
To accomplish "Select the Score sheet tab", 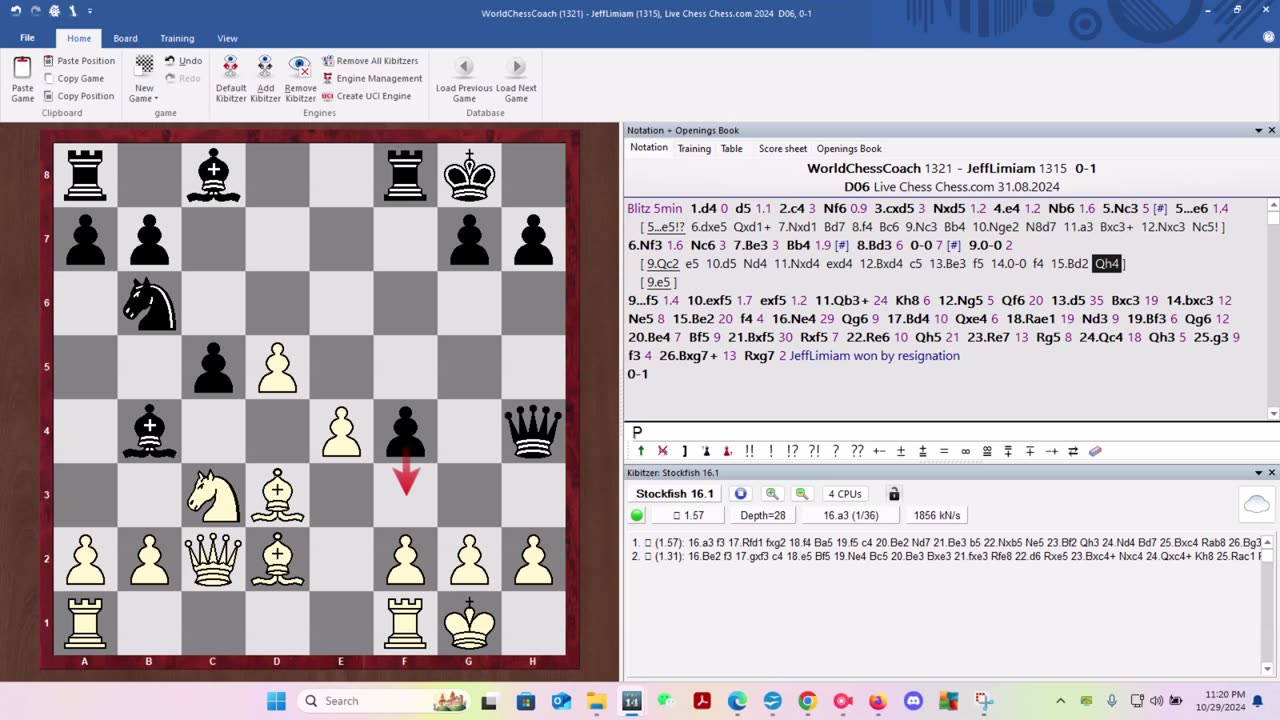I will pos(783,148).
